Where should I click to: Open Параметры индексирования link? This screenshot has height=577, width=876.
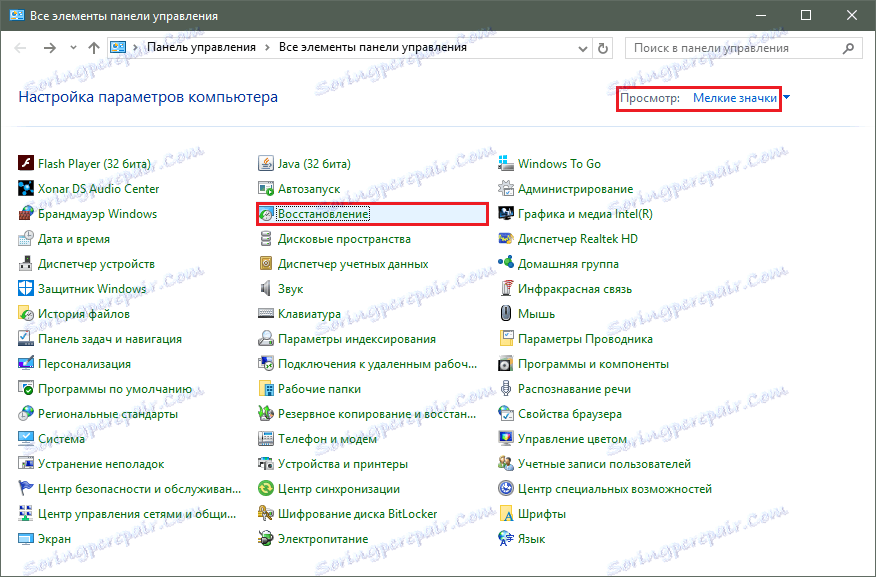coord(357,339)
